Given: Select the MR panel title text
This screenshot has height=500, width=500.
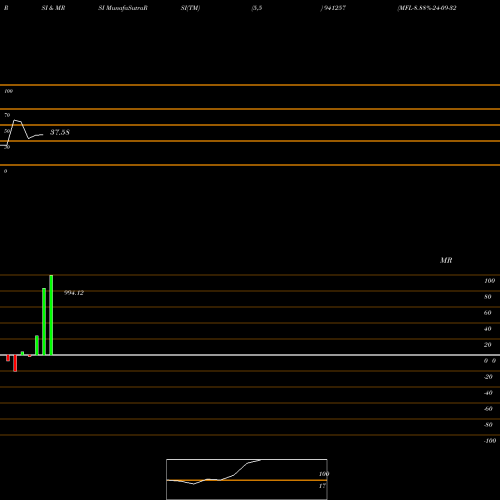Looking at the screenshot, I should pyautogui.click(x=446, y=260).
